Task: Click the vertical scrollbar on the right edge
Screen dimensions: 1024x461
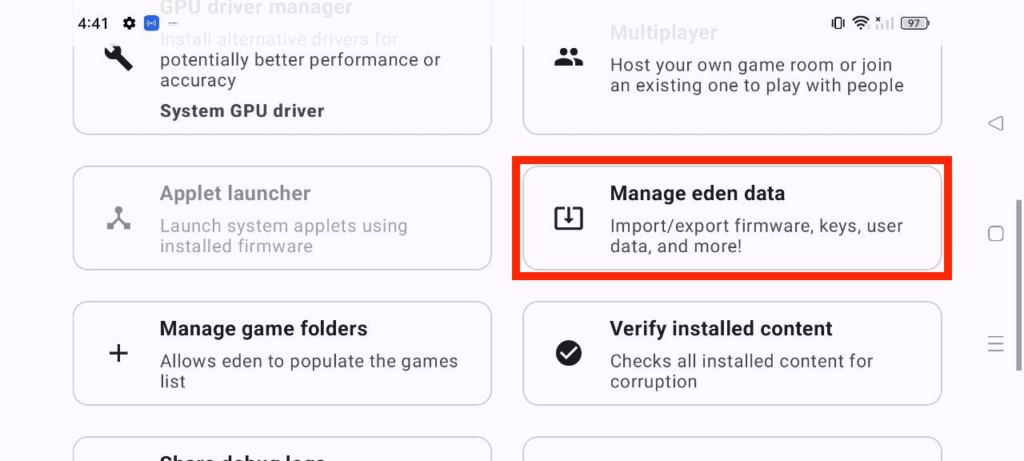Action: [x=1018, y=285]
